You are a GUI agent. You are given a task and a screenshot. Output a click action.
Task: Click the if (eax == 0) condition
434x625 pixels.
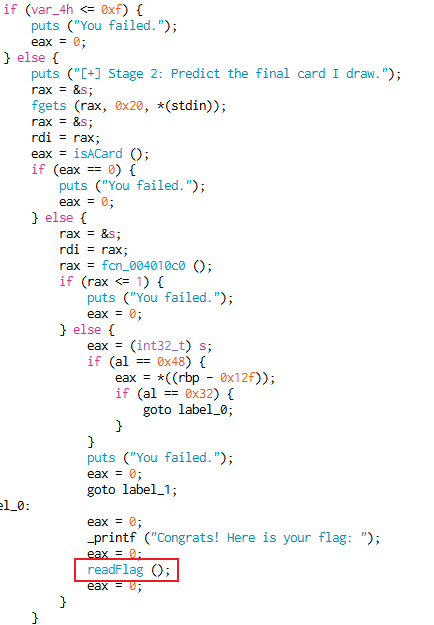(x=84, y=170)
